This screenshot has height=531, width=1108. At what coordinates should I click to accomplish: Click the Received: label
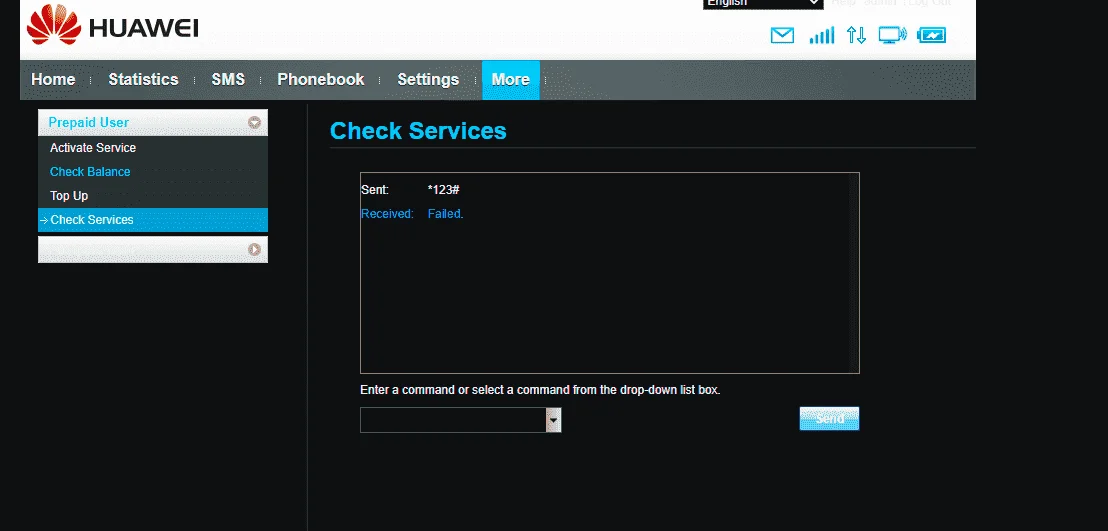click(x=387, y=214)
